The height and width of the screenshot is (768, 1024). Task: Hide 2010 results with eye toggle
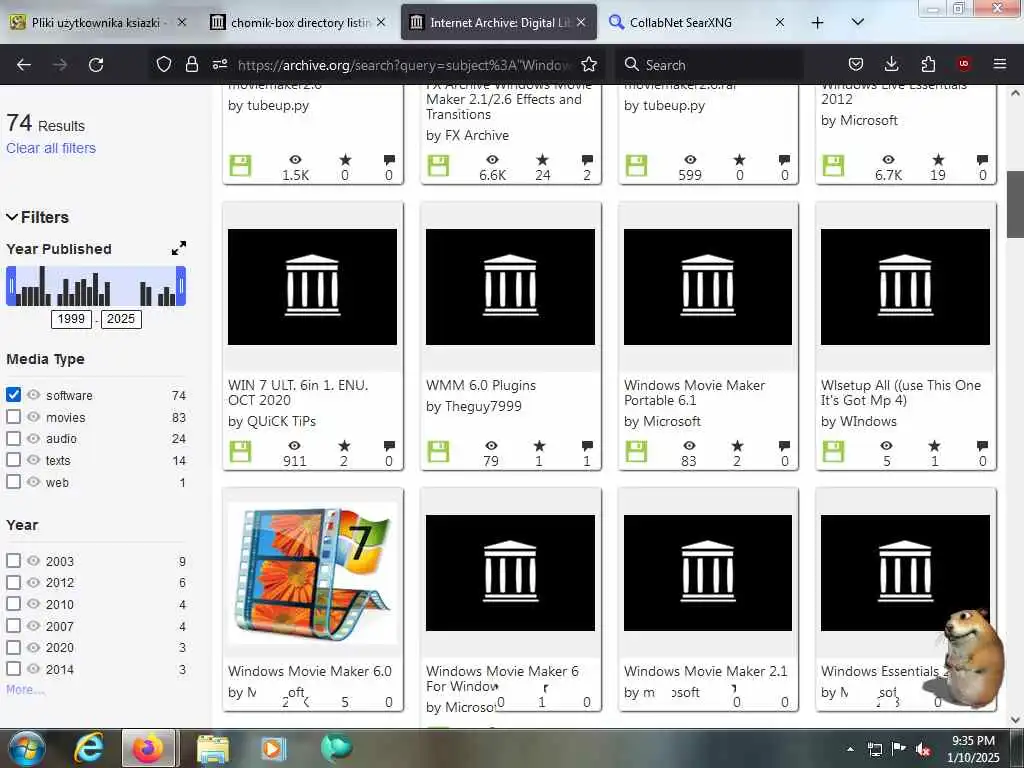coord(34,603)
